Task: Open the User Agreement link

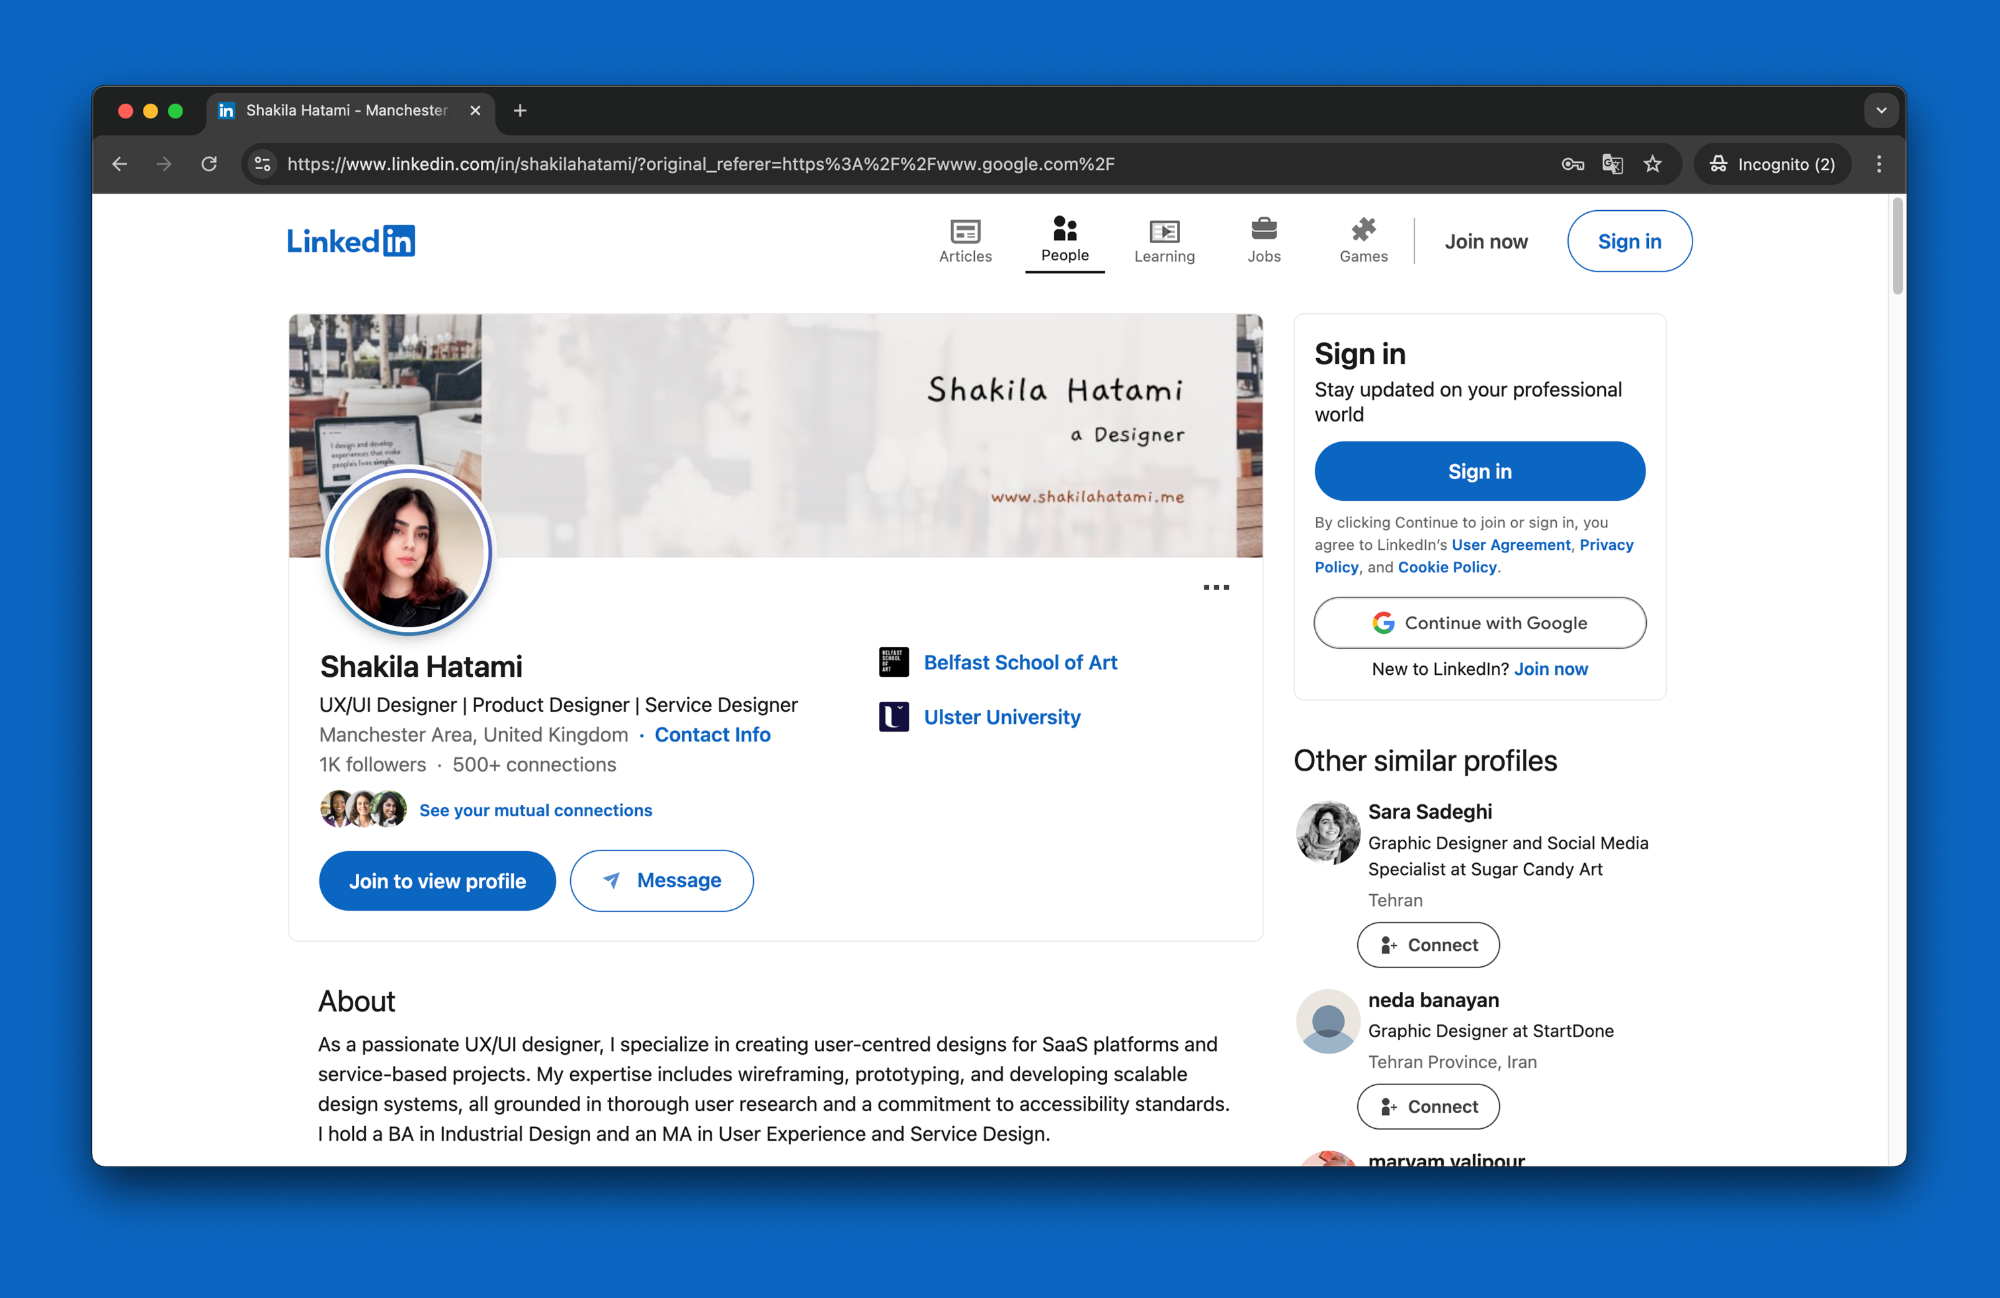Action: tap(1511, 545)
